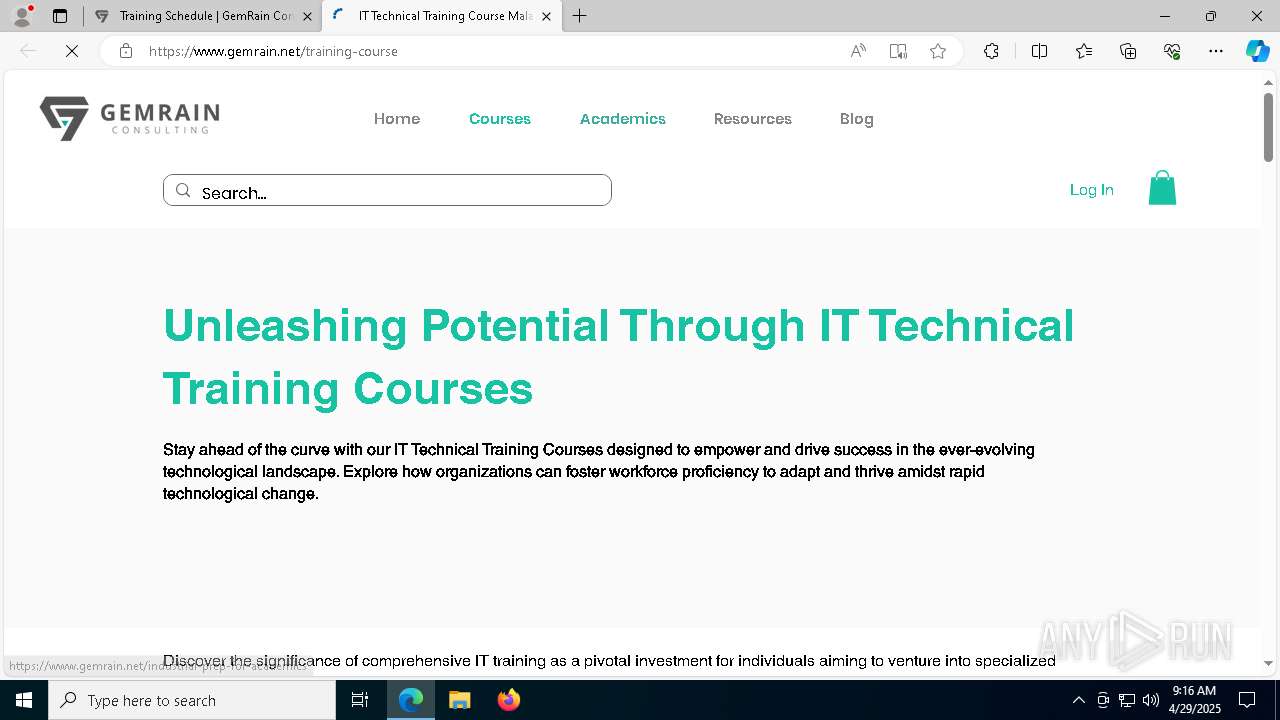
Task: Open Copilot sidebar icon
Action: (1257, 51)
